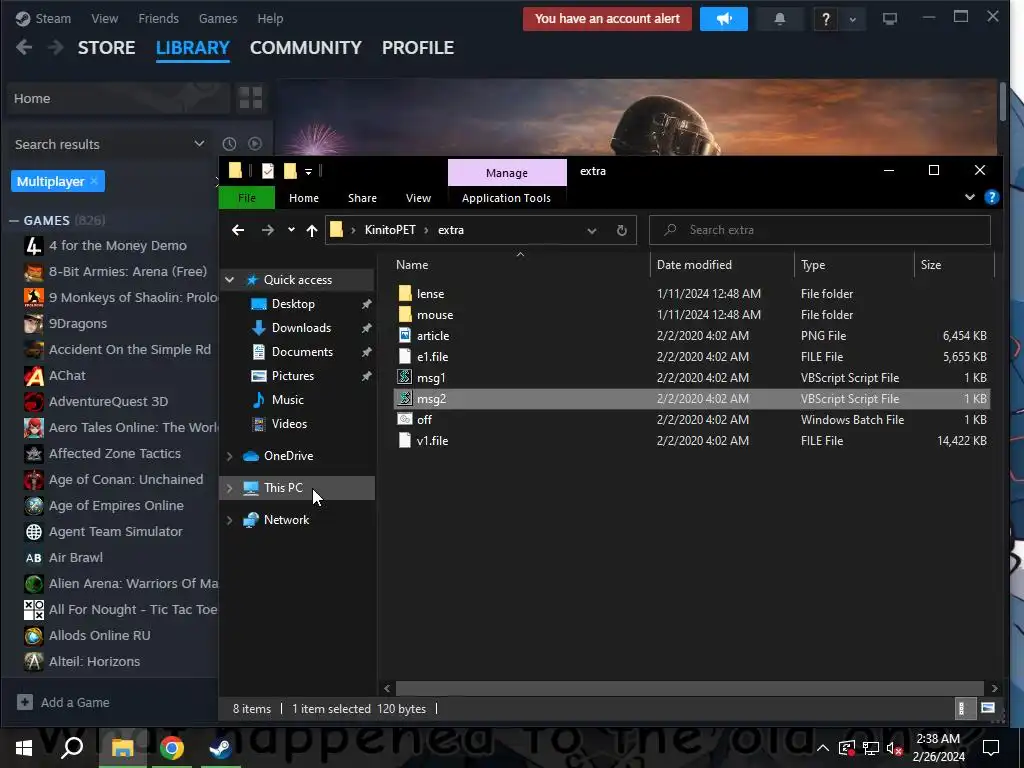
Task: Open File Explorer from the taskbar
Action: [122, 748]
